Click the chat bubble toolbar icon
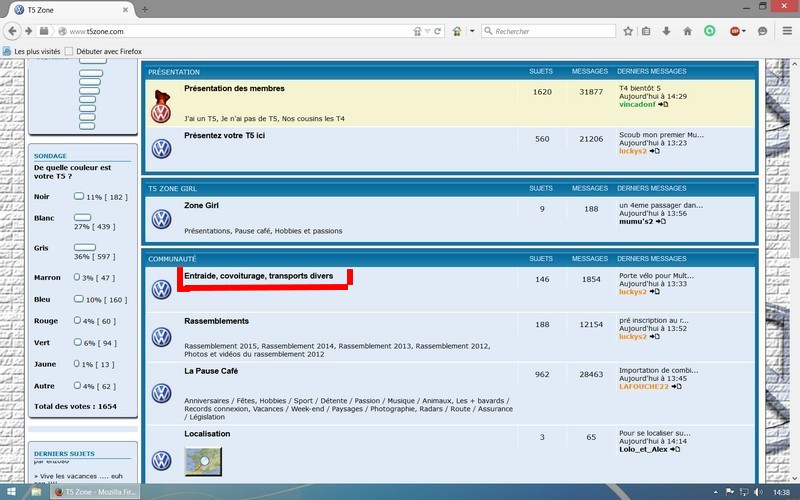The width and height of the screenshot is (800, 500). click(762, 31)
